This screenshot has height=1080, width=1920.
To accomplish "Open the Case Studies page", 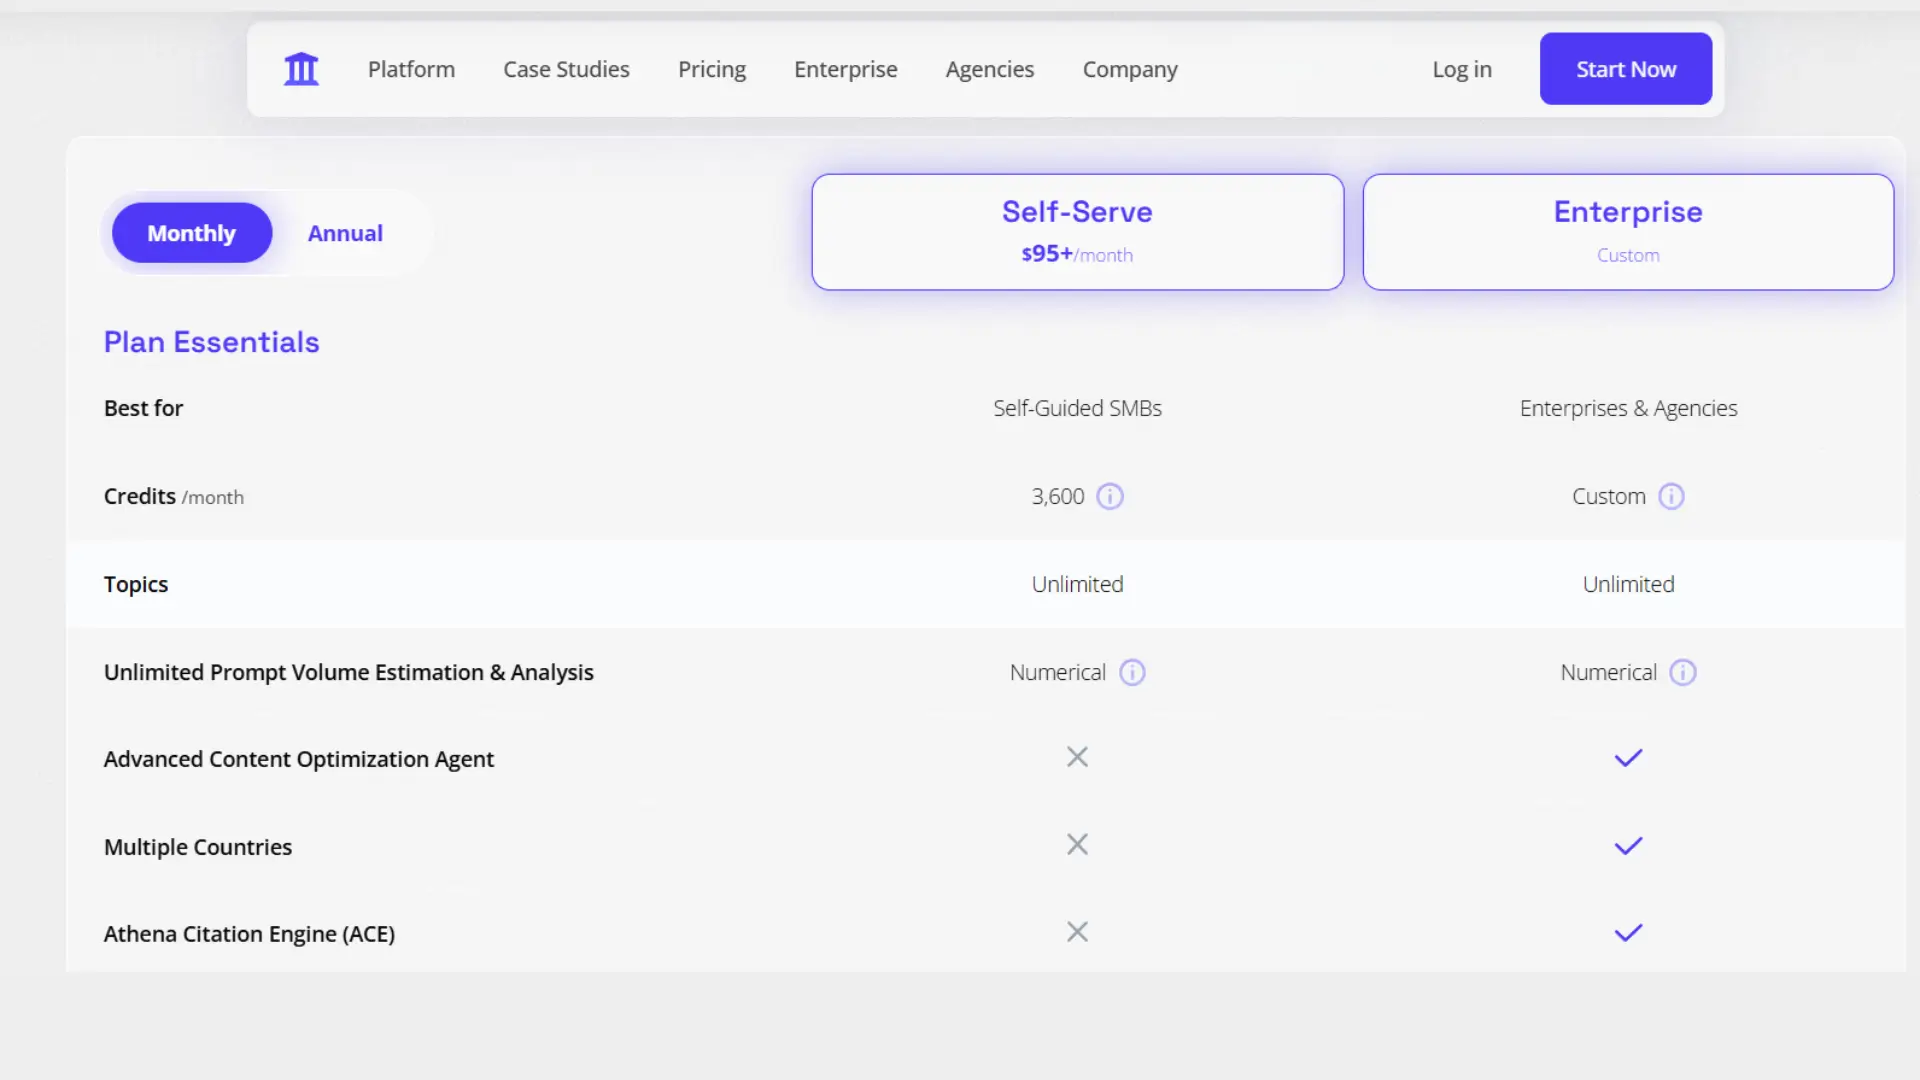I will (566, 69).
